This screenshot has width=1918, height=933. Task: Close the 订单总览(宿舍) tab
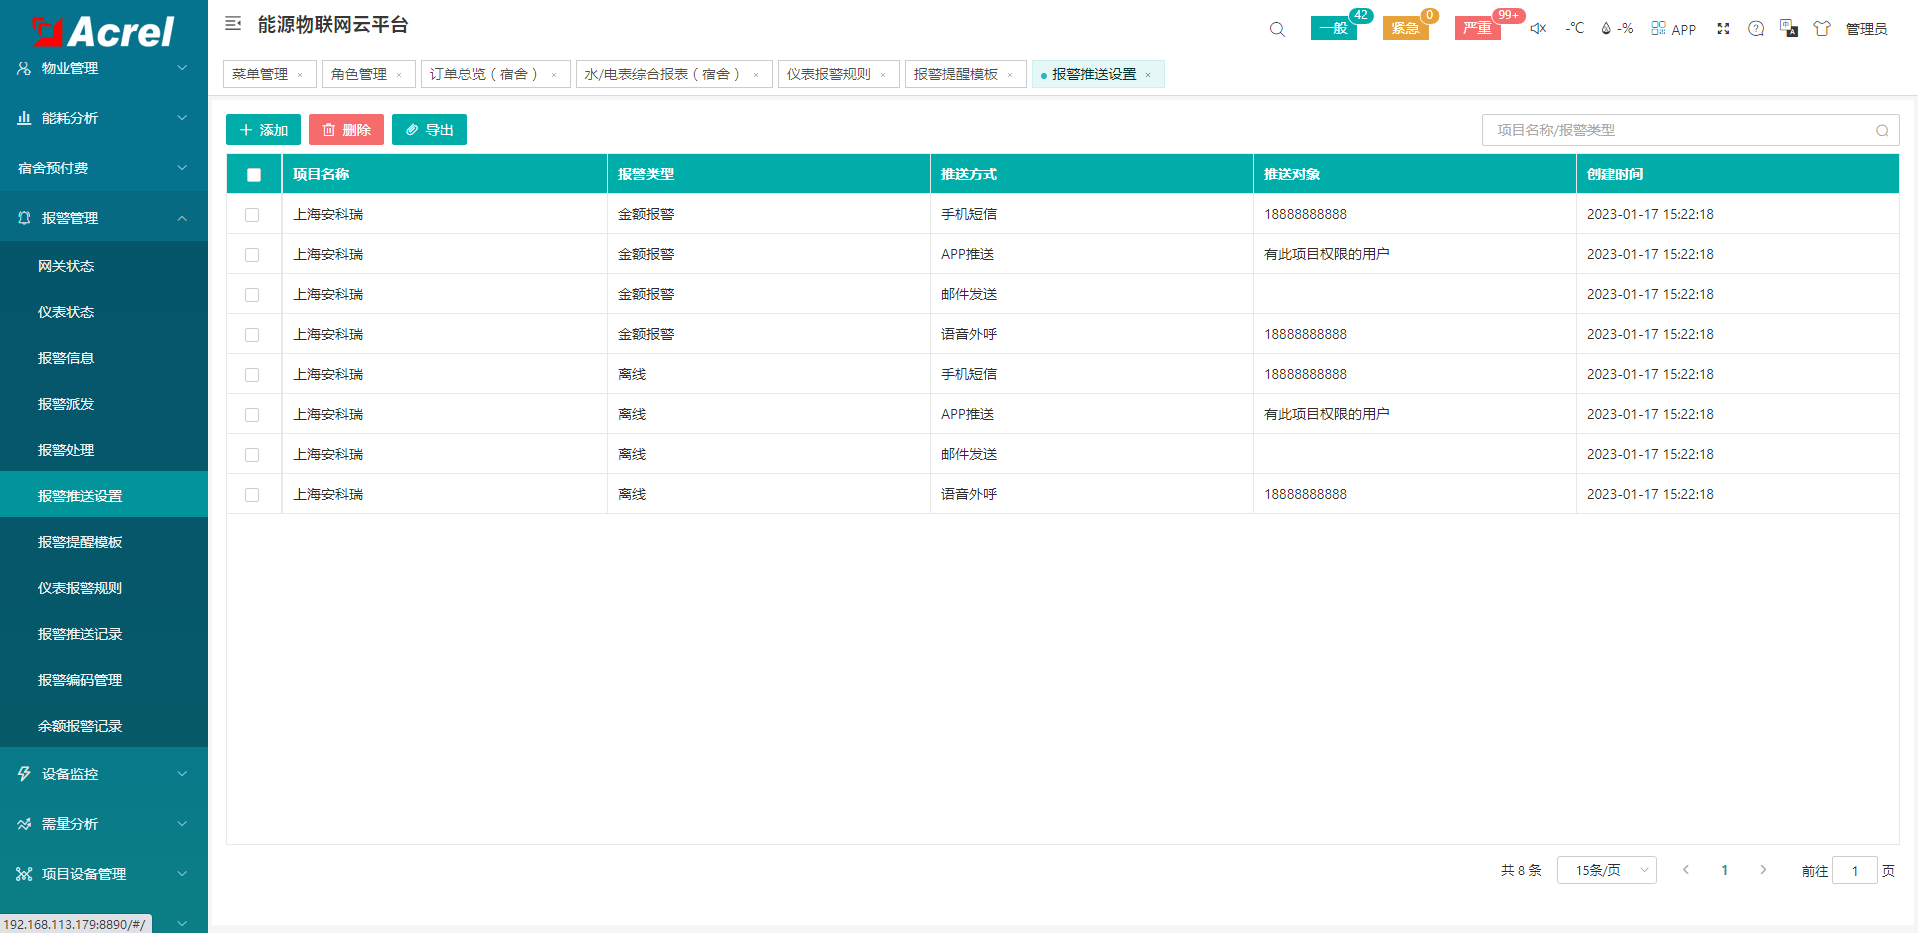[554, 75]
